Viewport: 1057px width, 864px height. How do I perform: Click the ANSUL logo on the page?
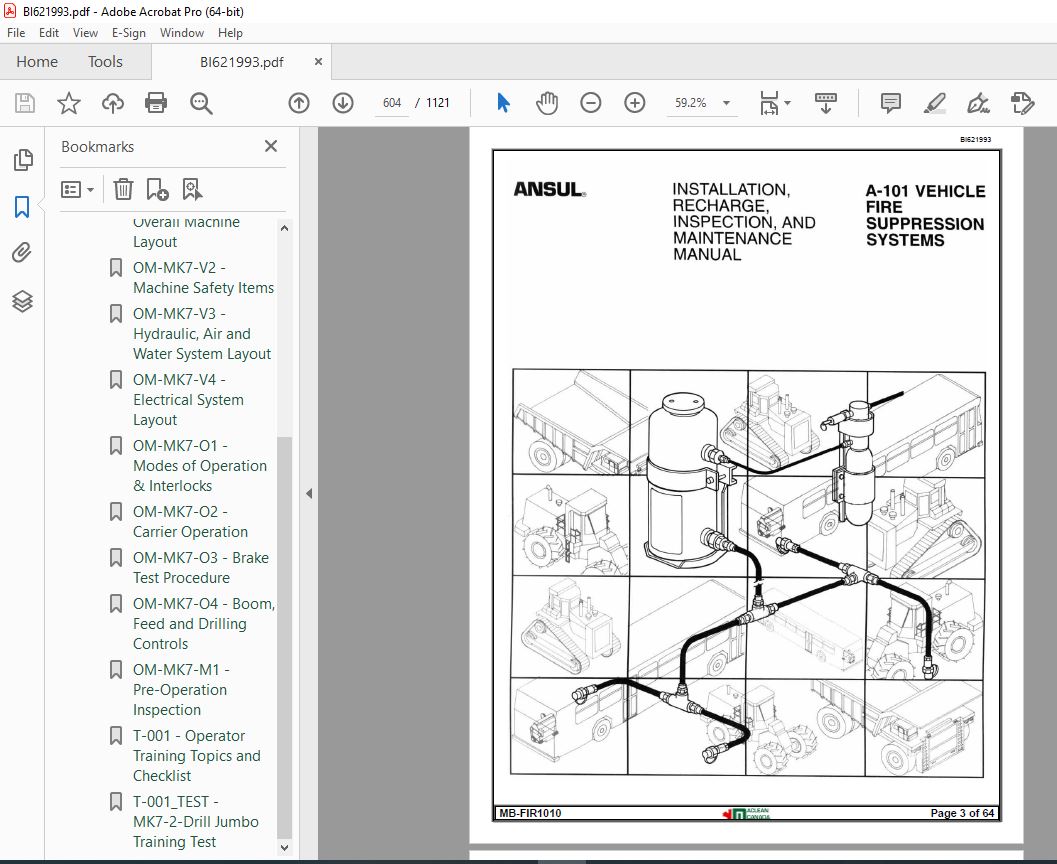(x=549, y=190)
